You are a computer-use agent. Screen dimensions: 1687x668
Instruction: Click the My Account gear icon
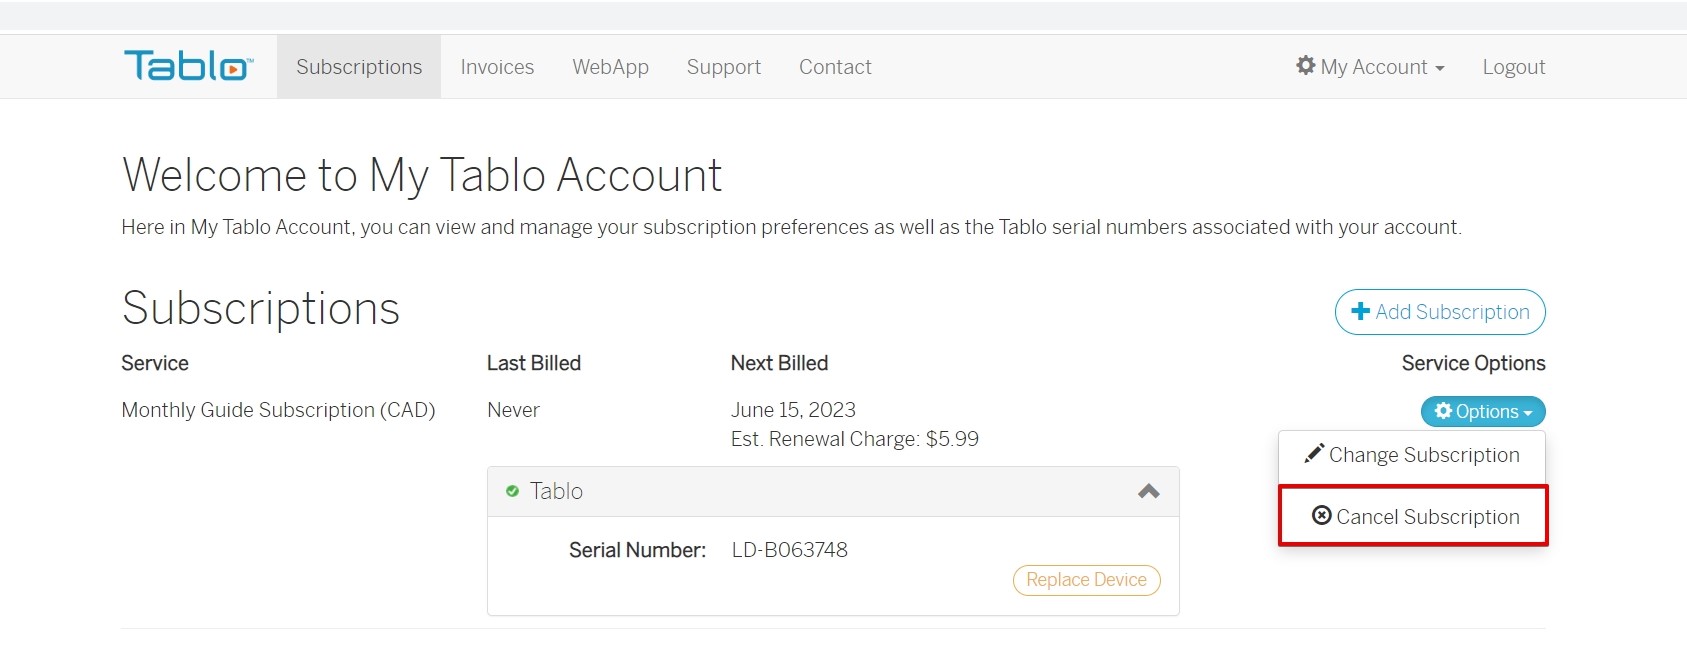pyautogui.click(x=1305, y=65)
